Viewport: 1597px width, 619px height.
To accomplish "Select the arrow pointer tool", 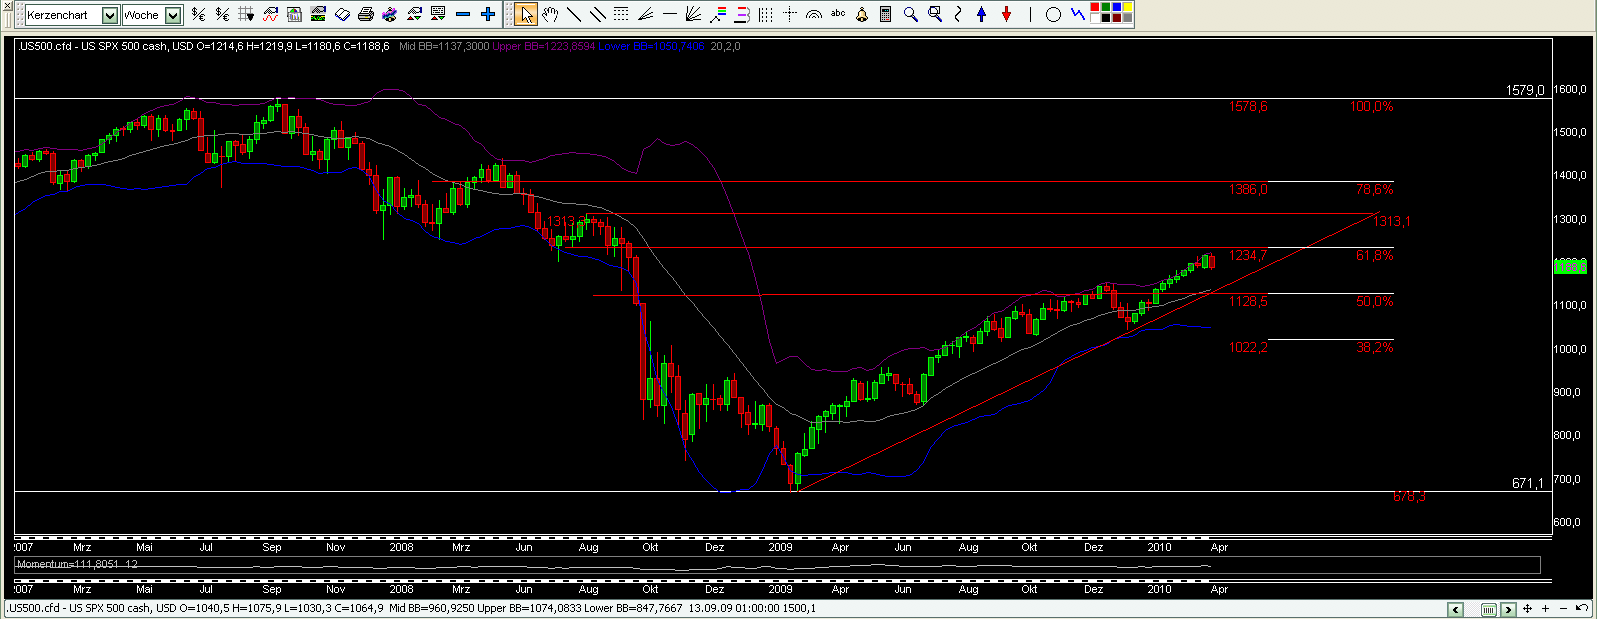I will [526, 14].
